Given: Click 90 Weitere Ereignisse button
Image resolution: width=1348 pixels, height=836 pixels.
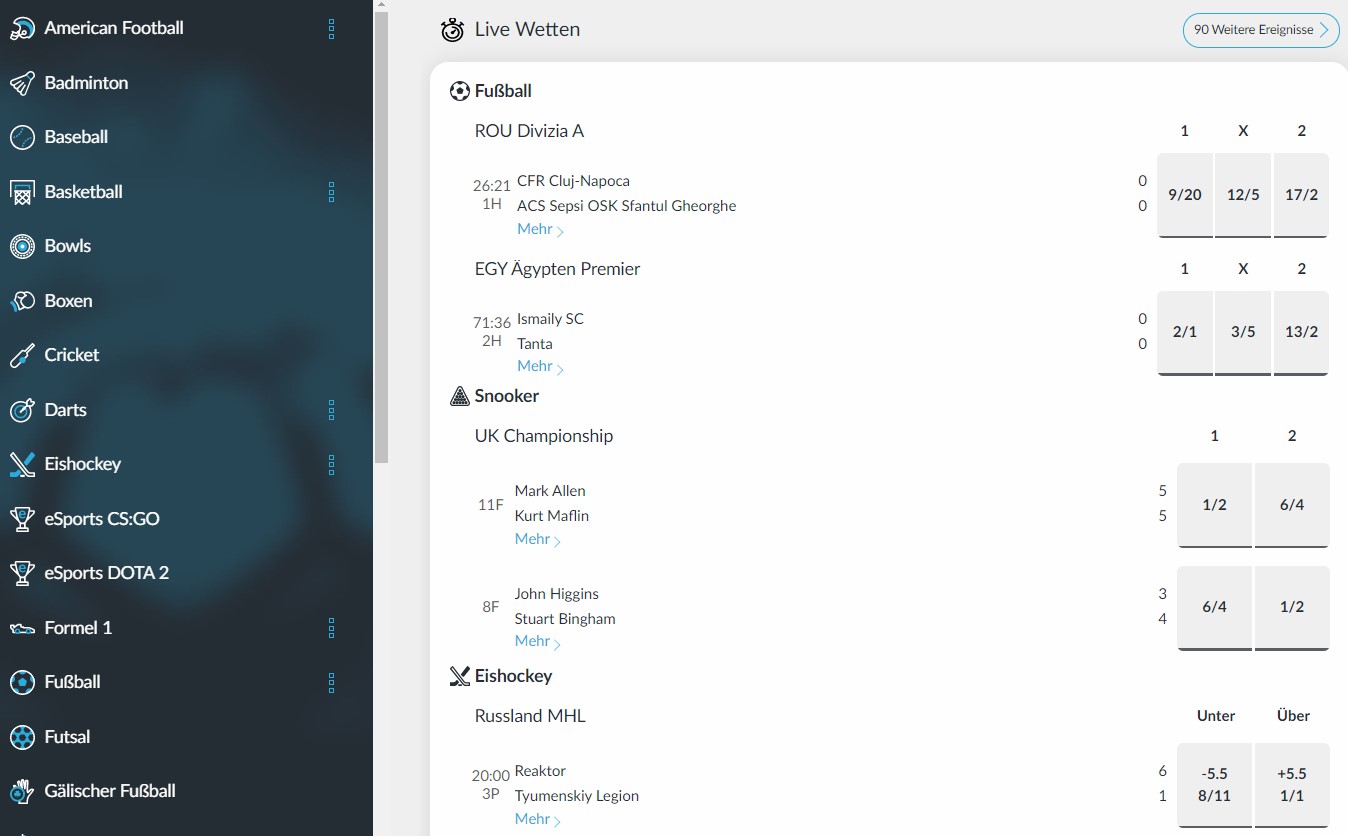Looking at the screenshot, I should tap(1261, 30).
